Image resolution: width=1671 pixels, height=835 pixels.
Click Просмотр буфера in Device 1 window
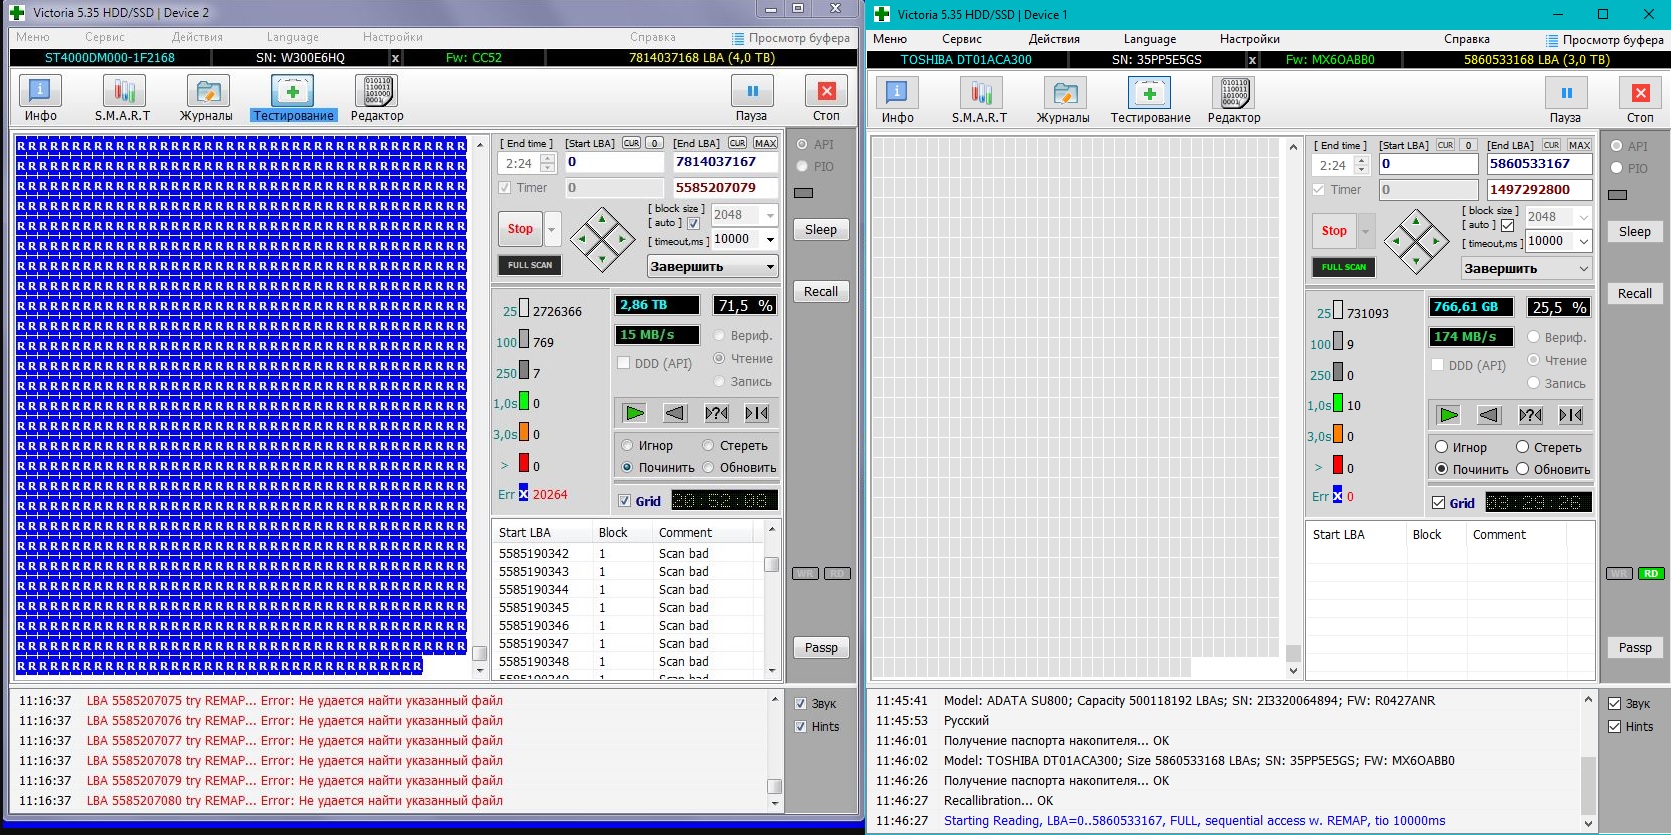[1604, 40]
